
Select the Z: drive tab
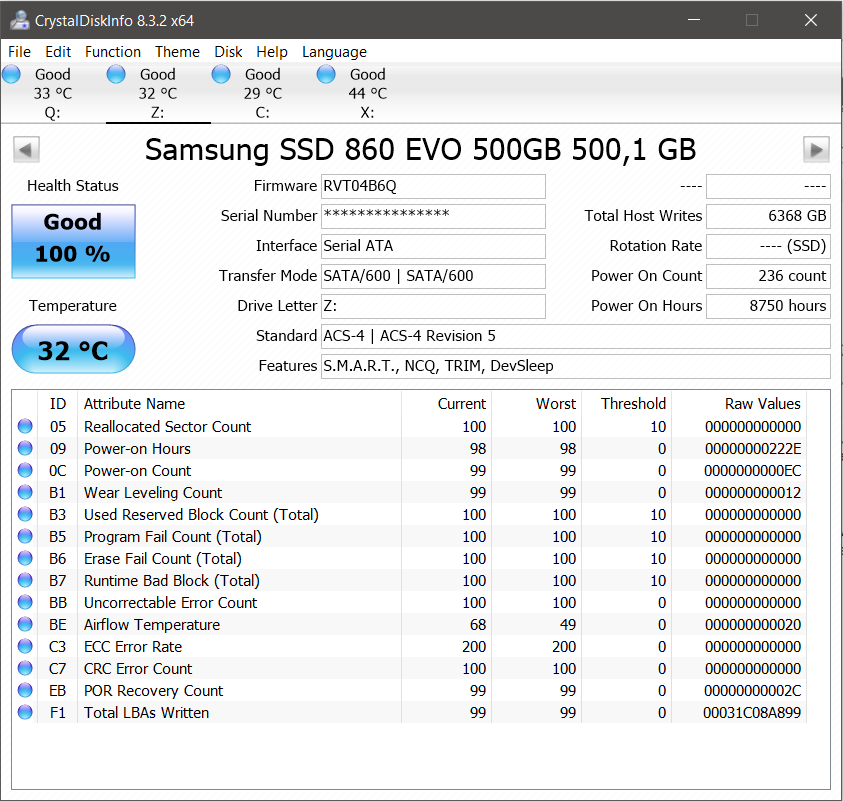[158, 94]
